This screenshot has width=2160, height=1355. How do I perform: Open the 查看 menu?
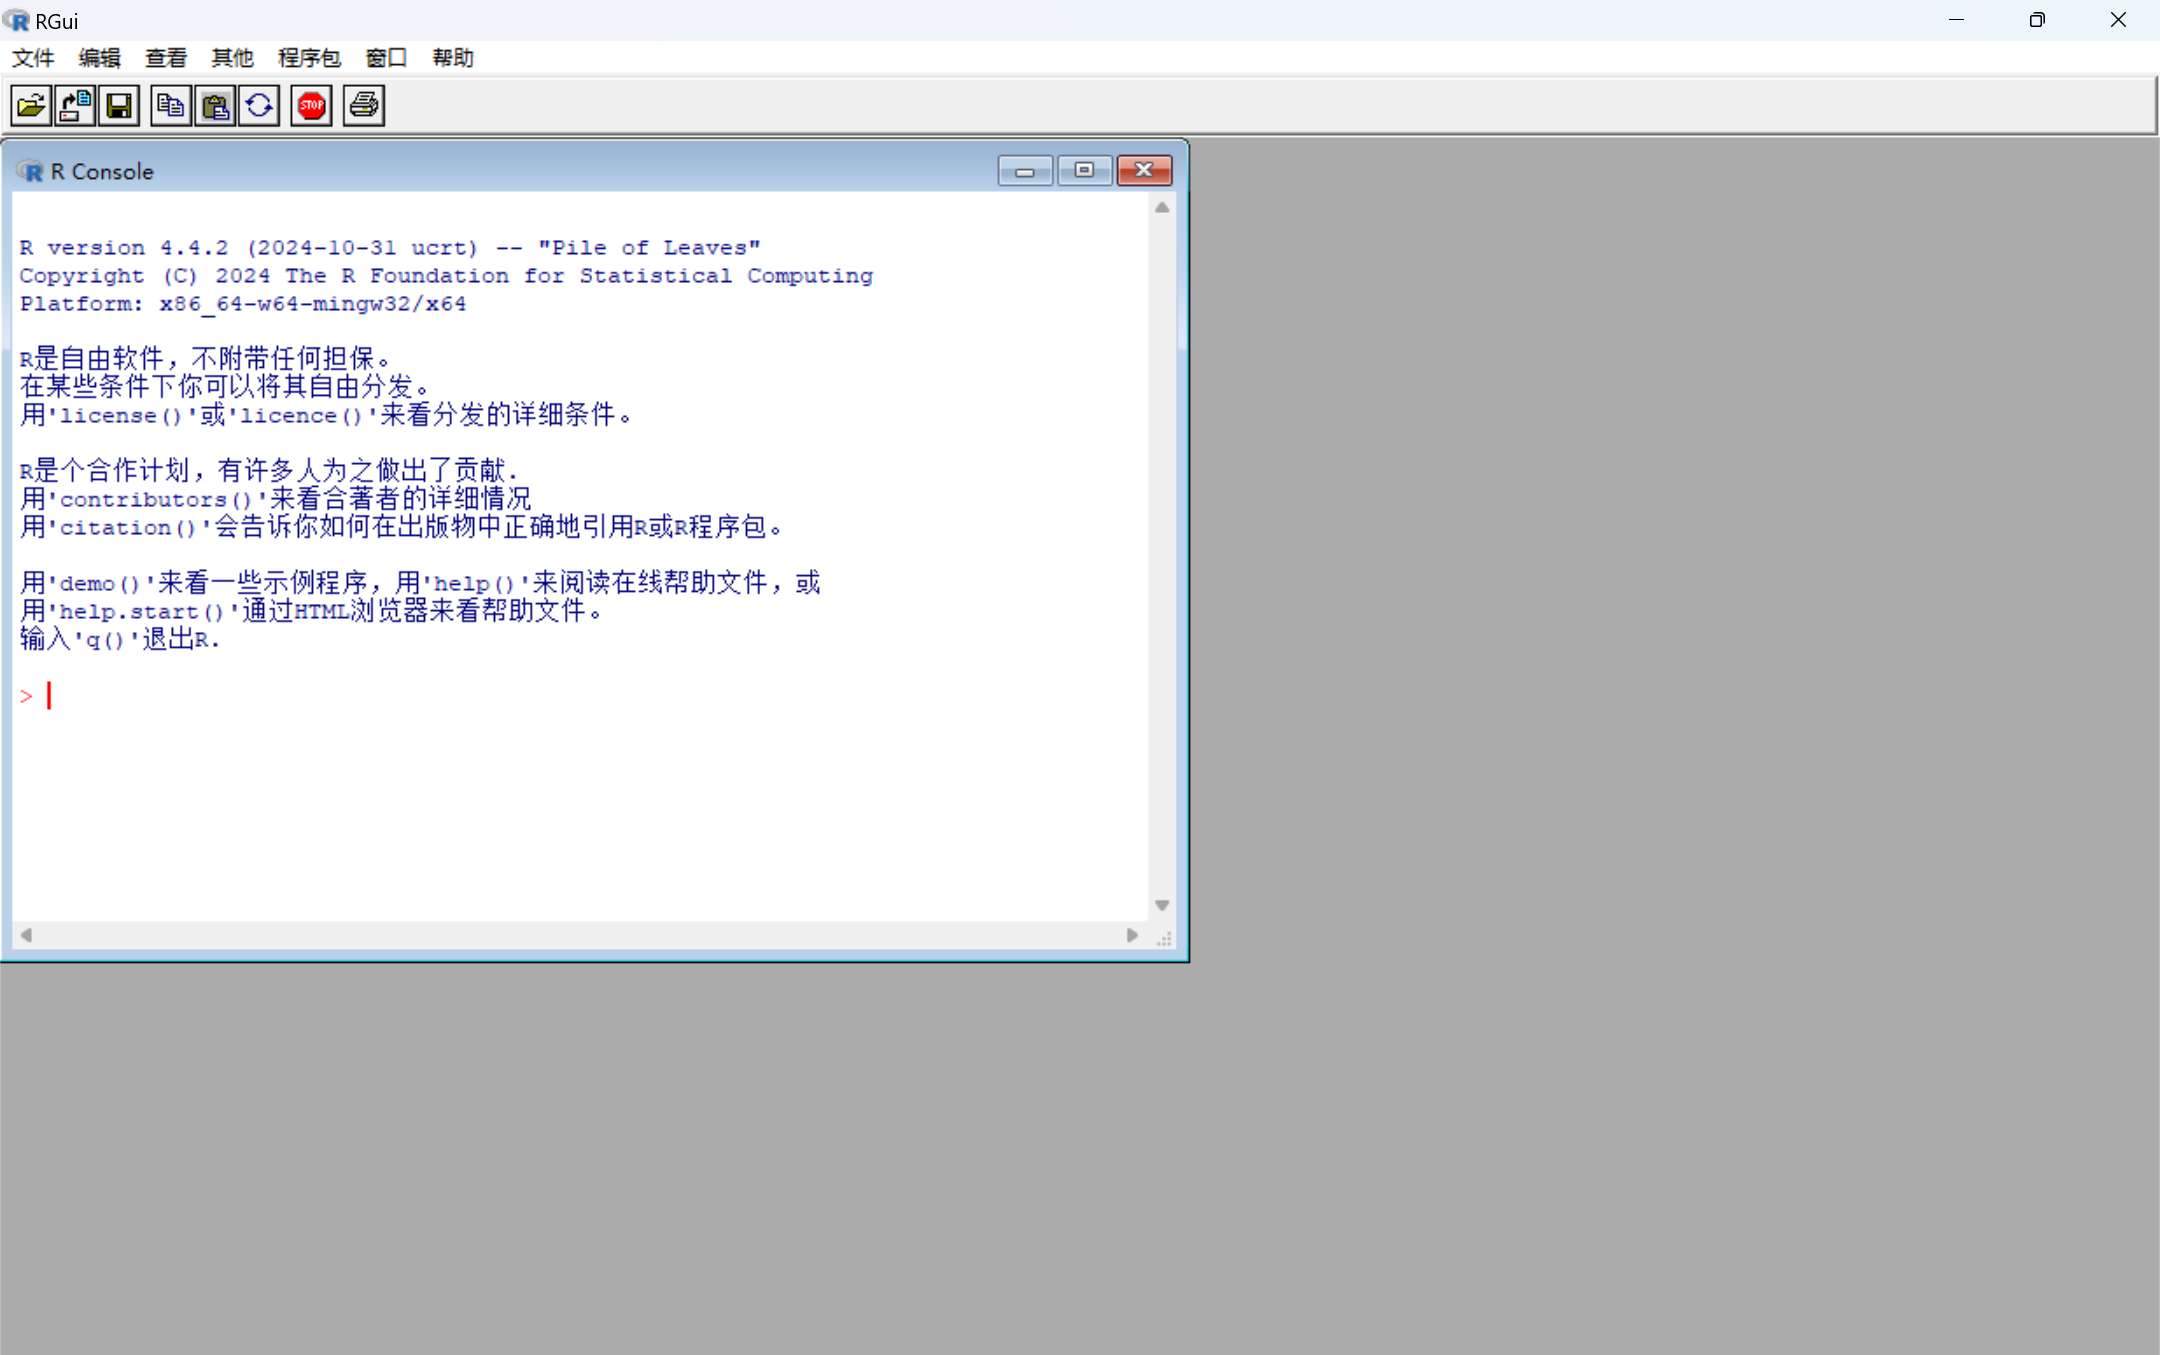pos(166,58)
